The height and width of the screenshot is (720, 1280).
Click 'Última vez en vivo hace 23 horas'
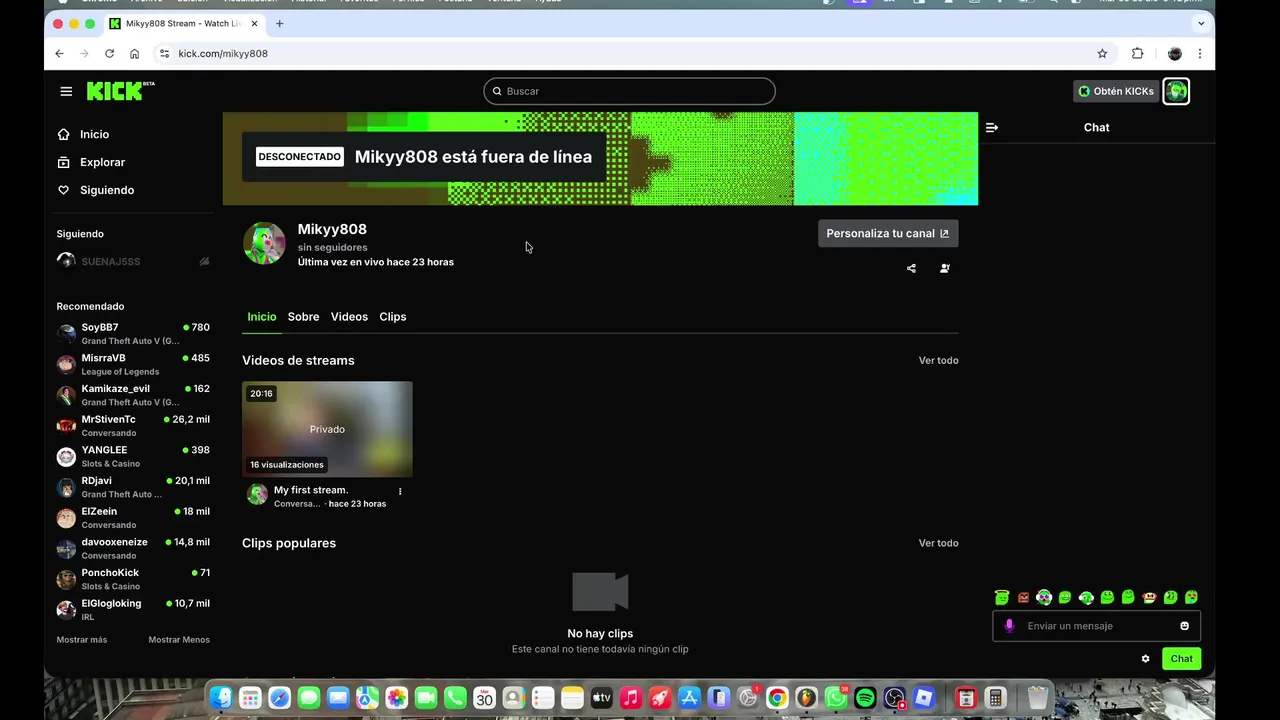point(376,262)
